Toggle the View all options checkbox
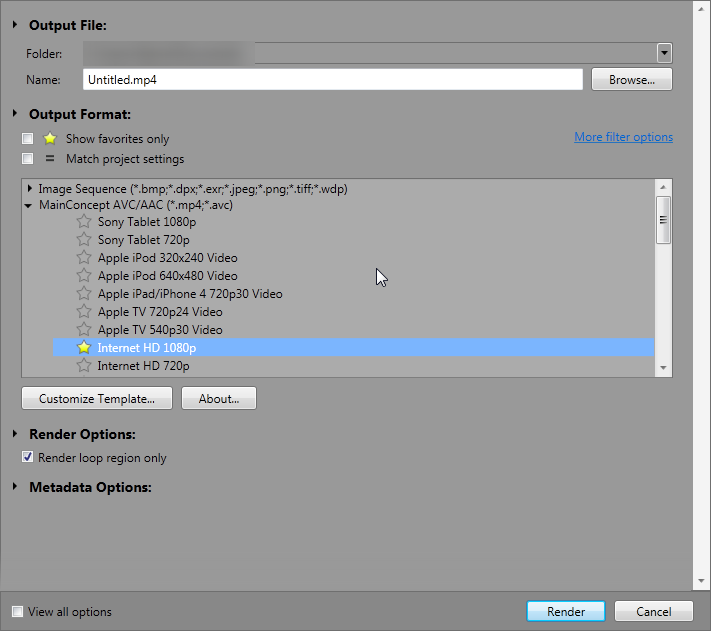The image size is (711, 631). pyautogui.click(x=17, y=612)
